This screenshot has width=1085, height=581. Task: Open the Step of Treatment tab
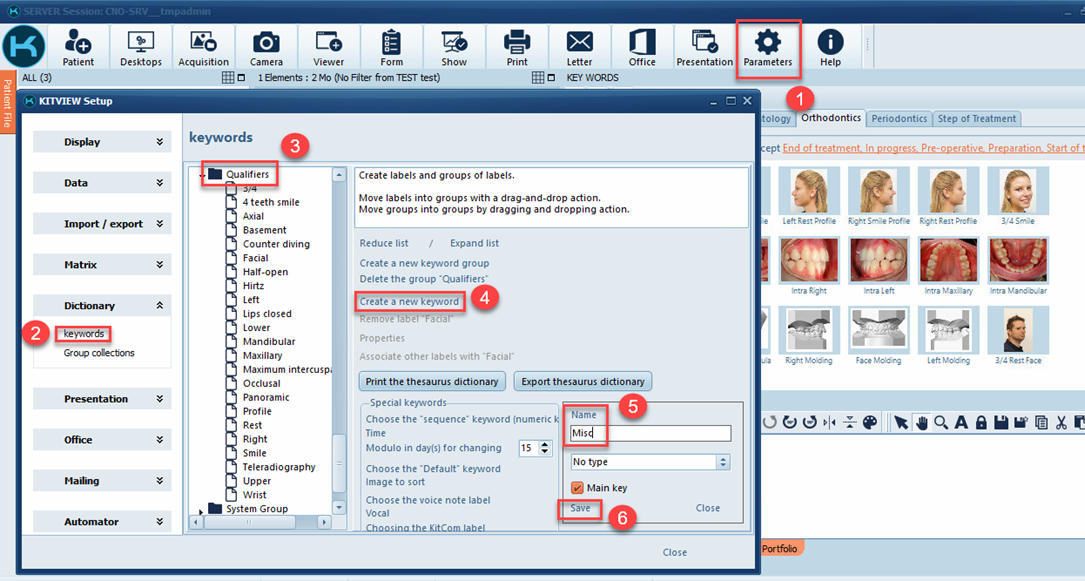[x=976, y=118]
